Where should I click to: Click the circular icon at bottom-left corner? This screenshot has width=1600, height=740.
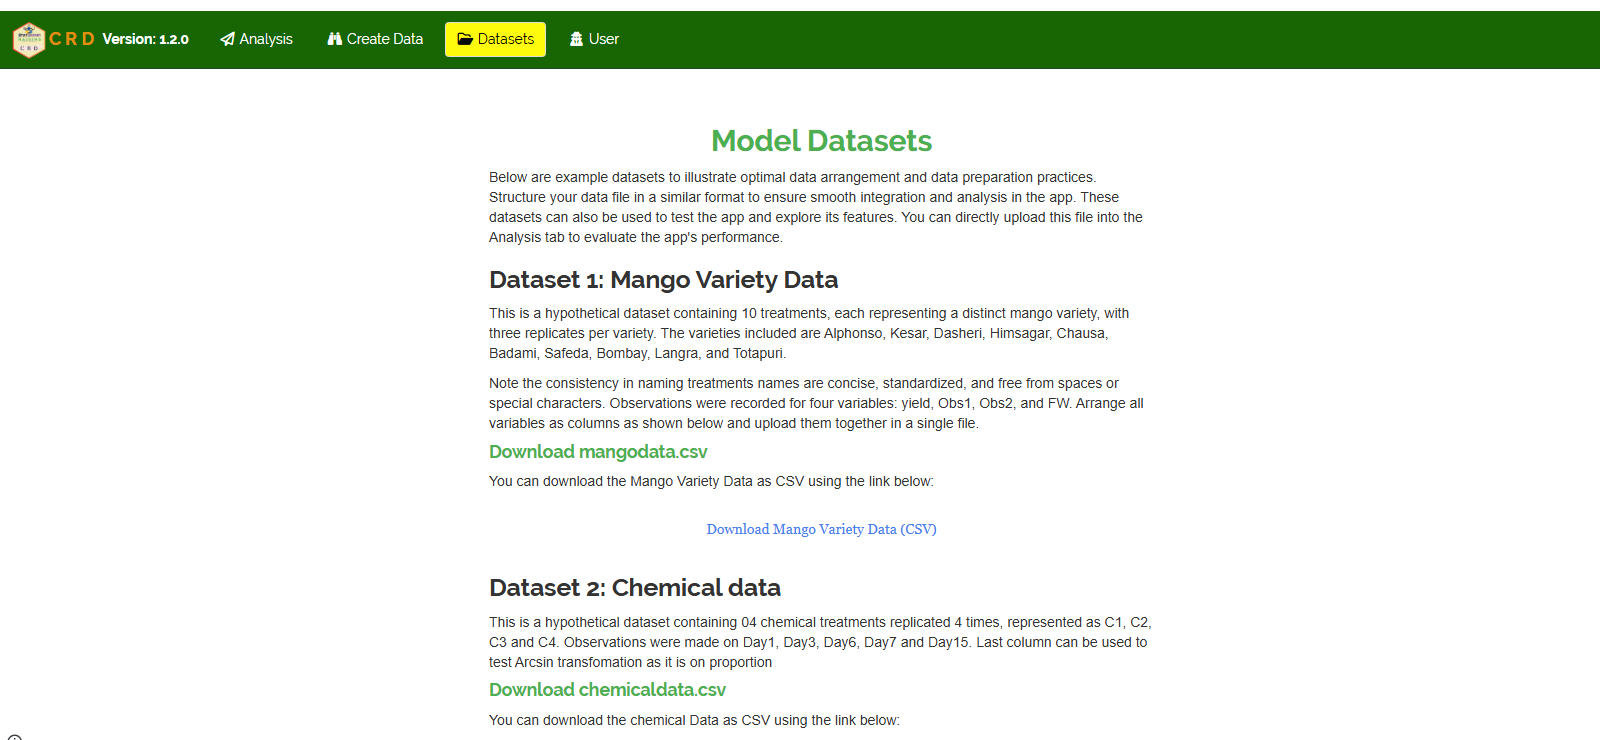[14, 737]
